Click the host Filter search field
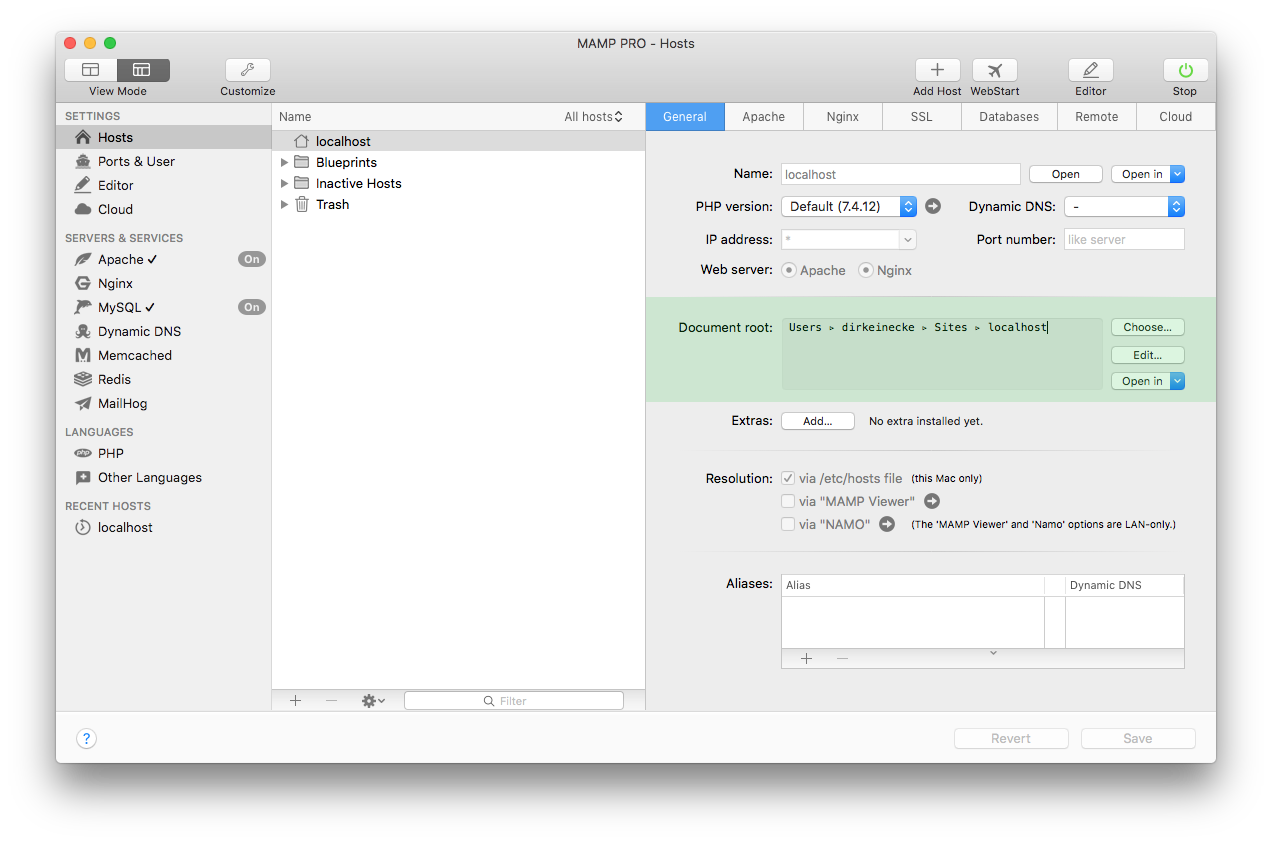 pos(513,700)
